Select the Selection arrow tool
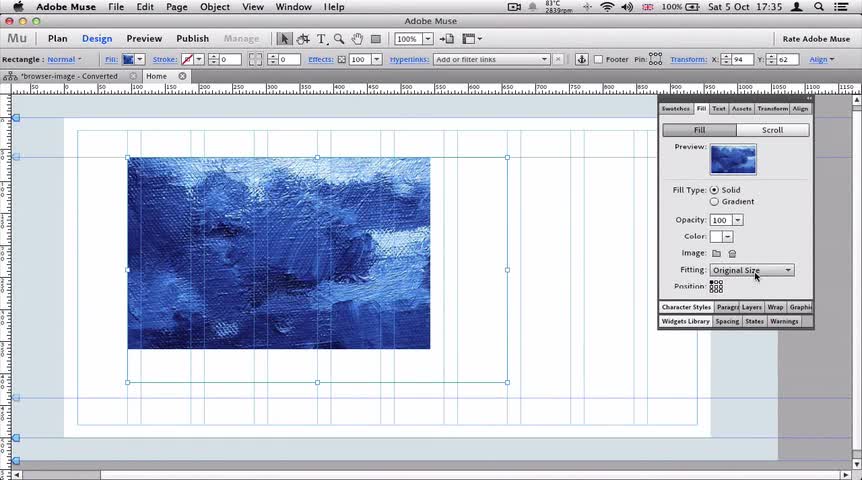The height and width of the screenshot is (480, 862). (x=284, y=39)
